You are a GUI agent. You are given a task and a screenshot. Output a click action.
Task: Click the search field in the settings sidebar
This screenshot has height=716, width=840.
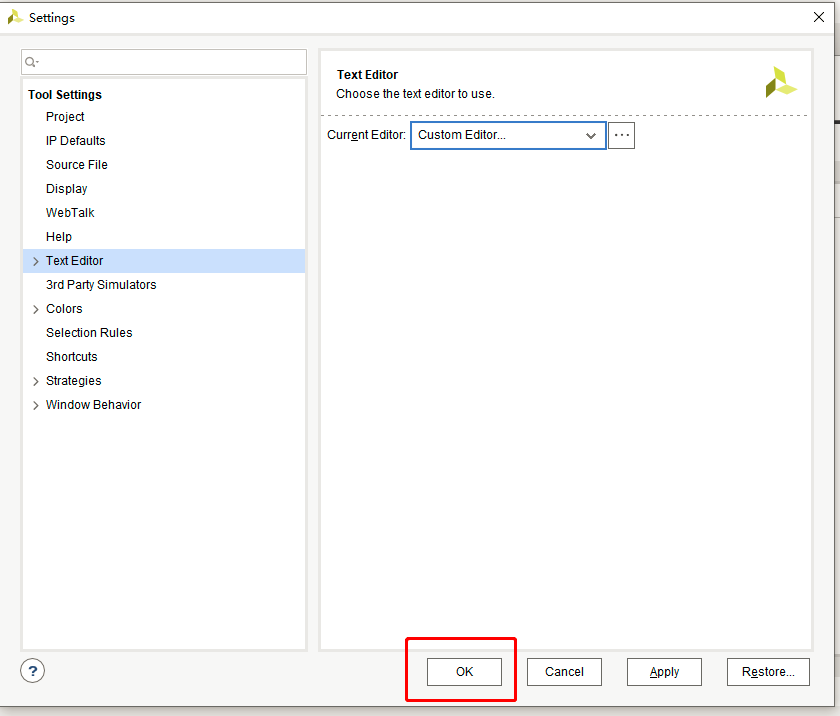click(164, 62)
